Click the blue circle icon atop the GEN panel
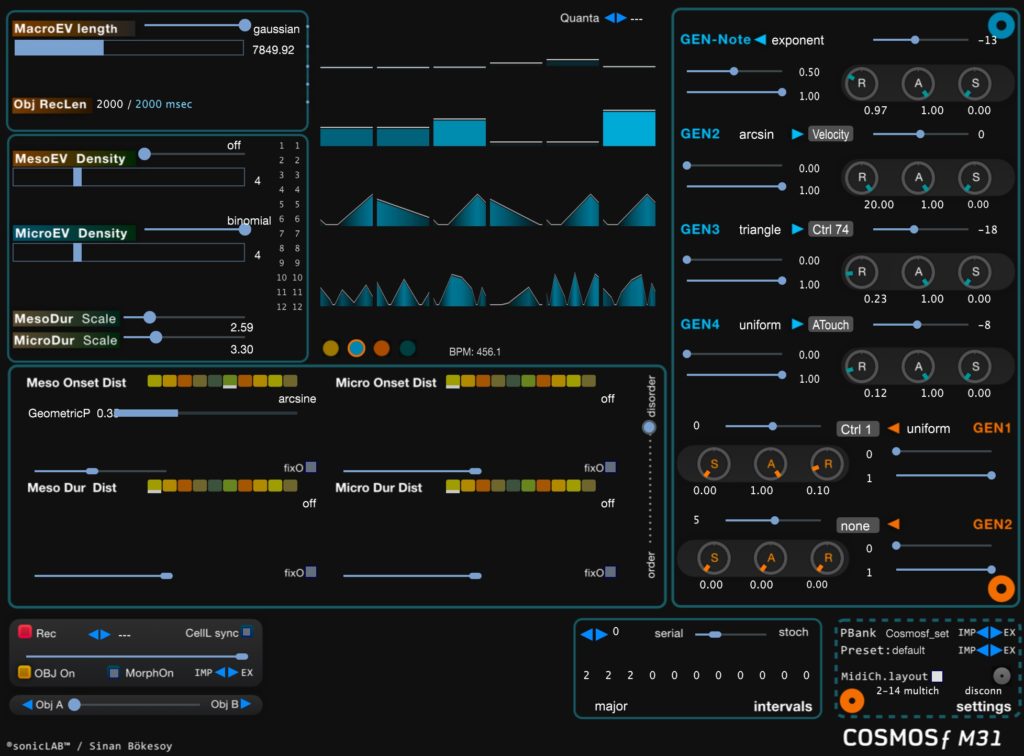1024x756 pixels. click(x=1001, y=25)
